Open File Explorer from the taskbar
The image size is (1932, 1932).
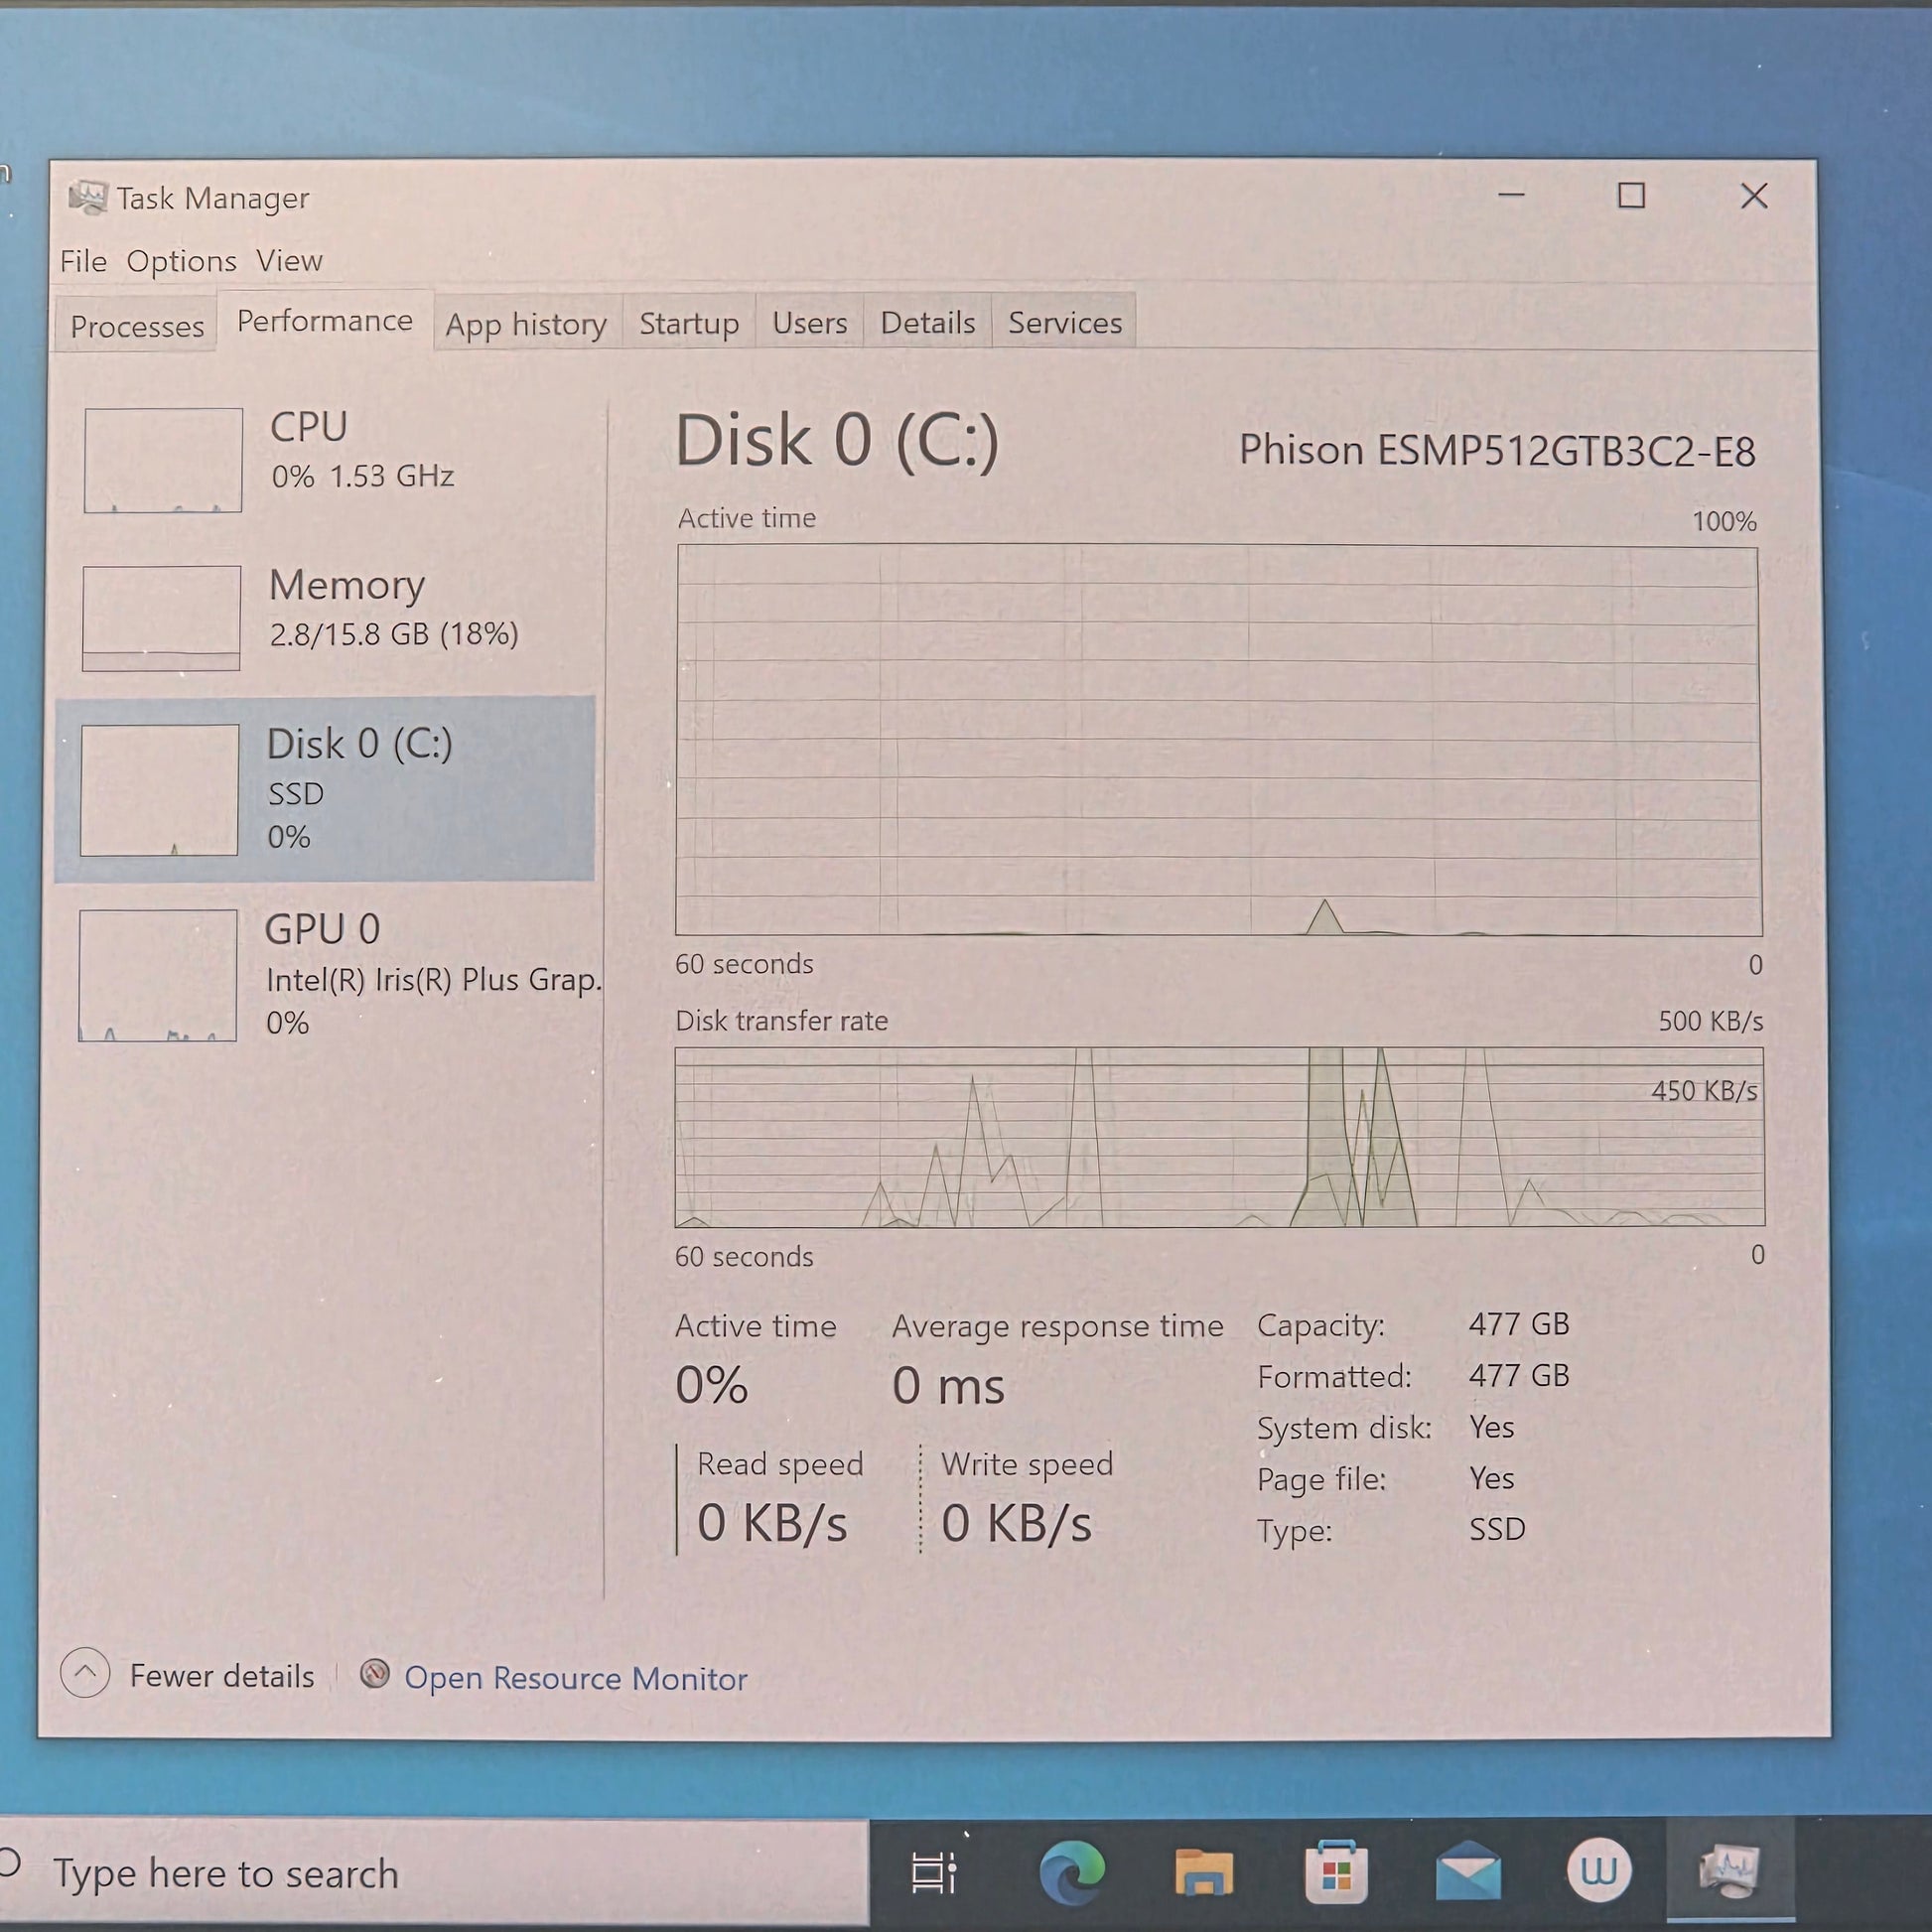[1204, 1871]
